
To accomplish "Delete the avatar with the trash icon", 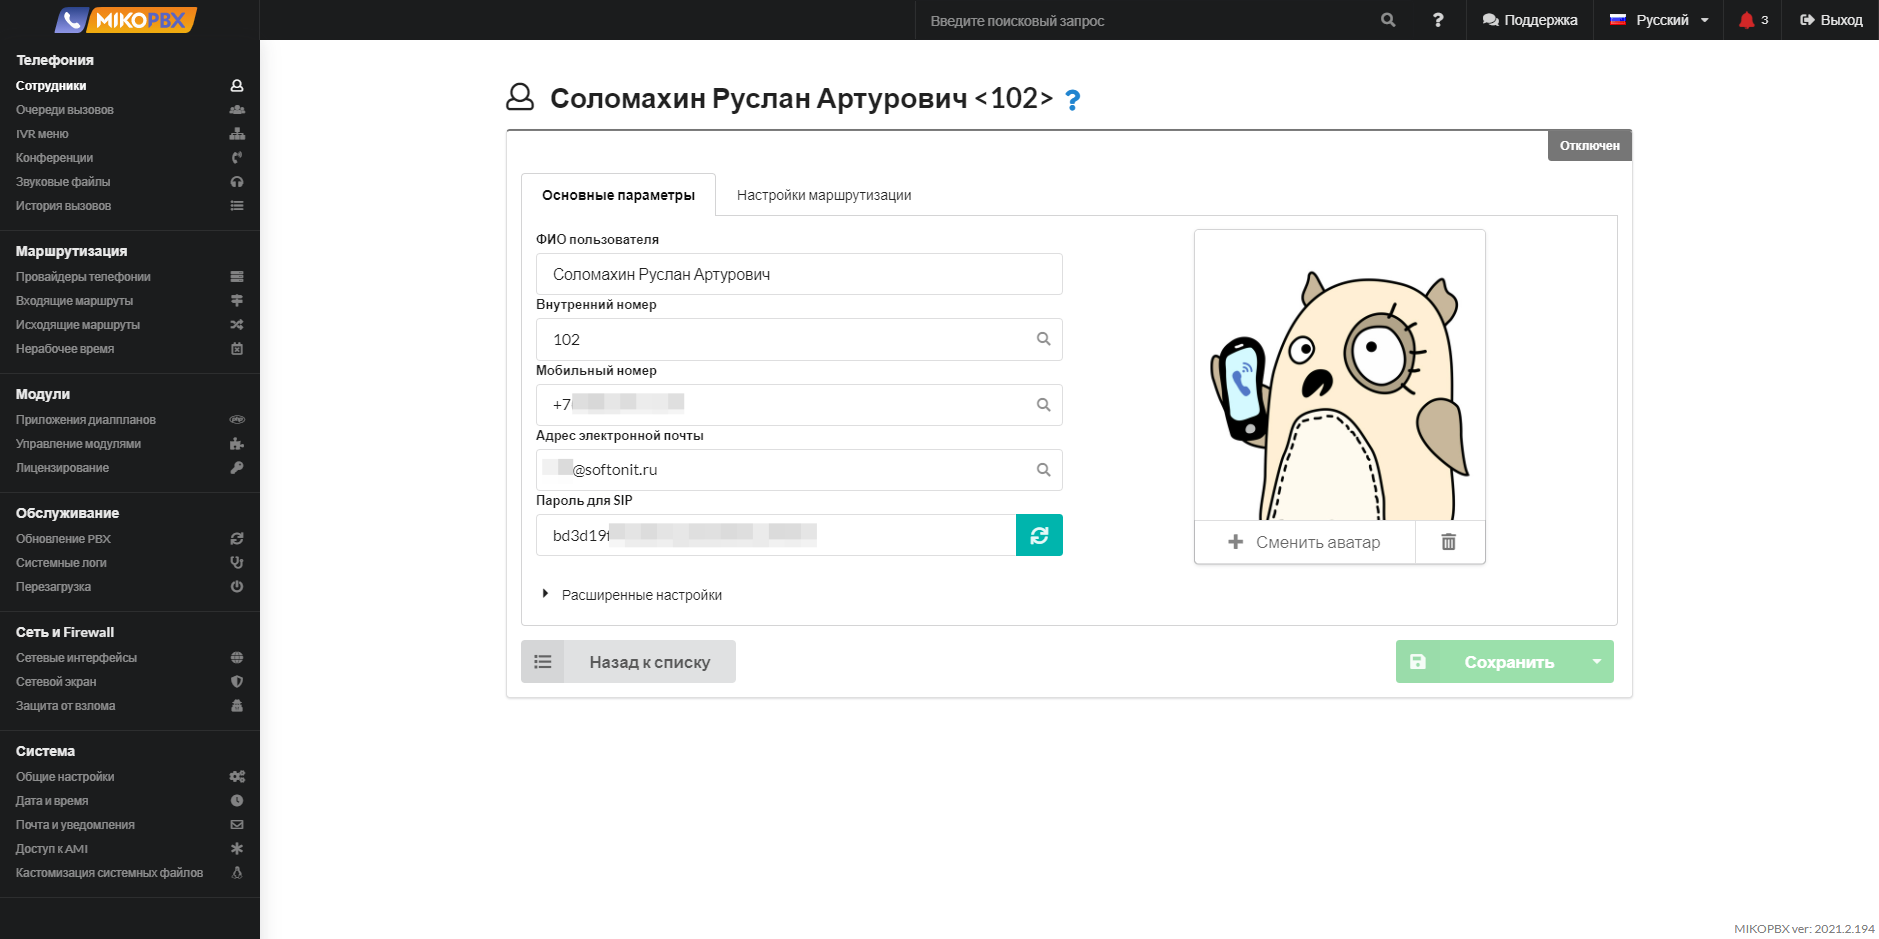I will (1448, 542).
